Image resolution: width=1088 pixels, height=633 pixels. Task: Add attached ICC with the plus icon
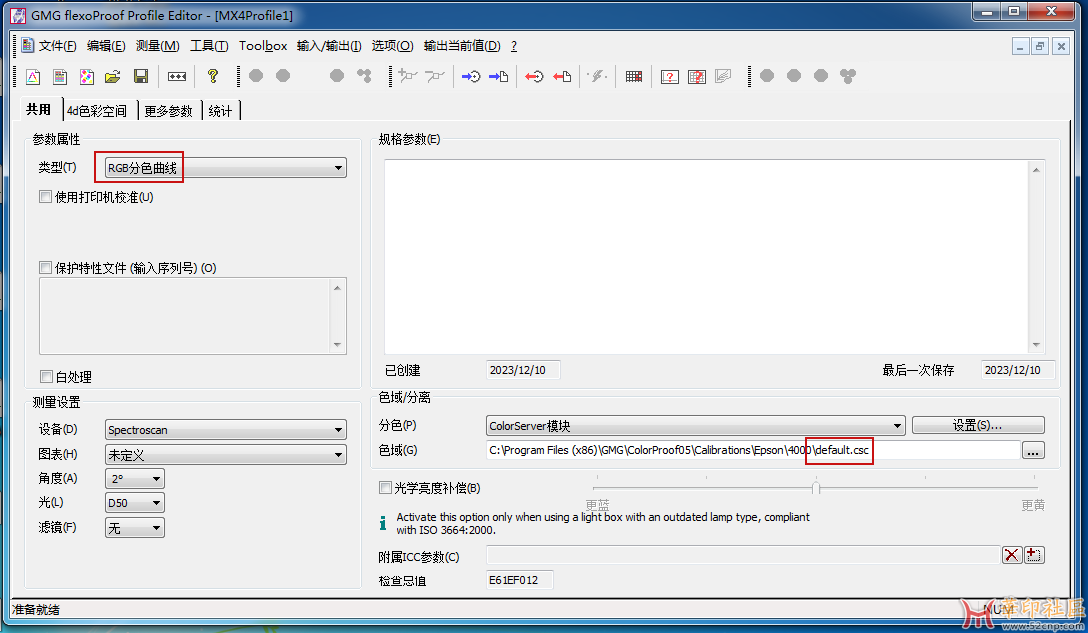pos(1034,555)
